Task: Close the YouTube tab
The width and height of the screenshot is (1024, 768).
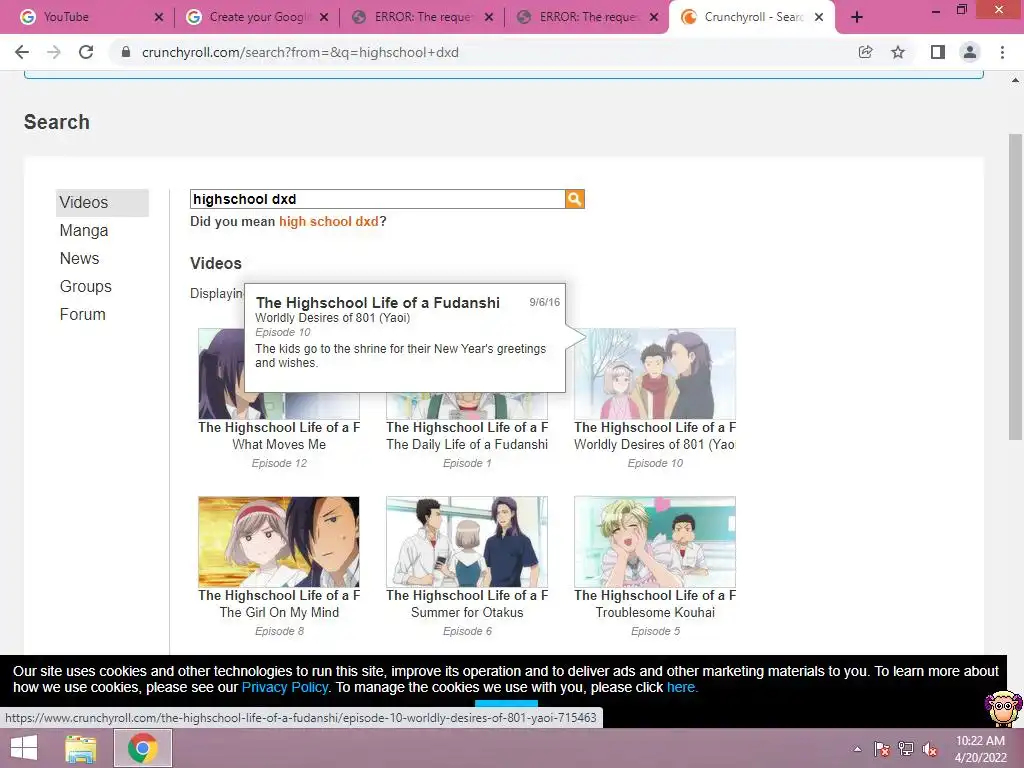Action: 159,17
